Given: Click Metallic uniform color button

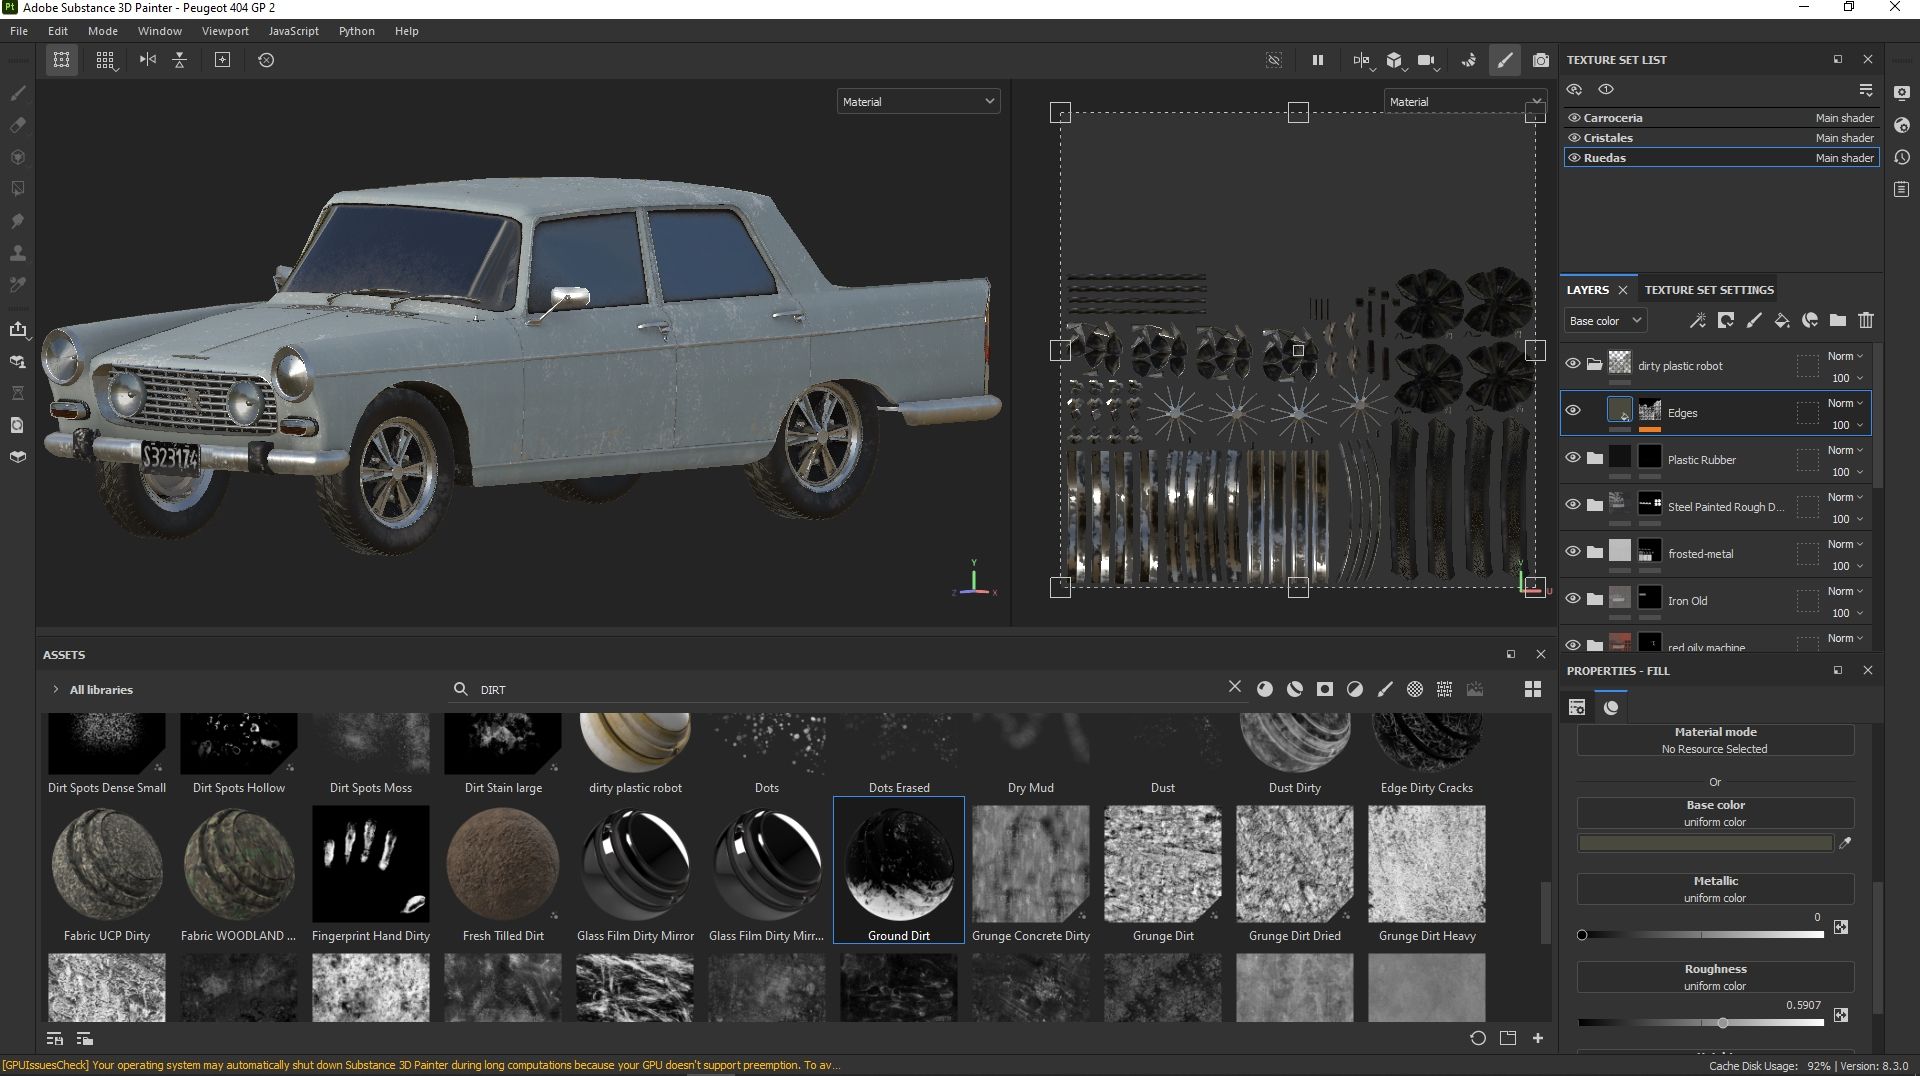Looking at the screenshot, I should coord(1715,889).
